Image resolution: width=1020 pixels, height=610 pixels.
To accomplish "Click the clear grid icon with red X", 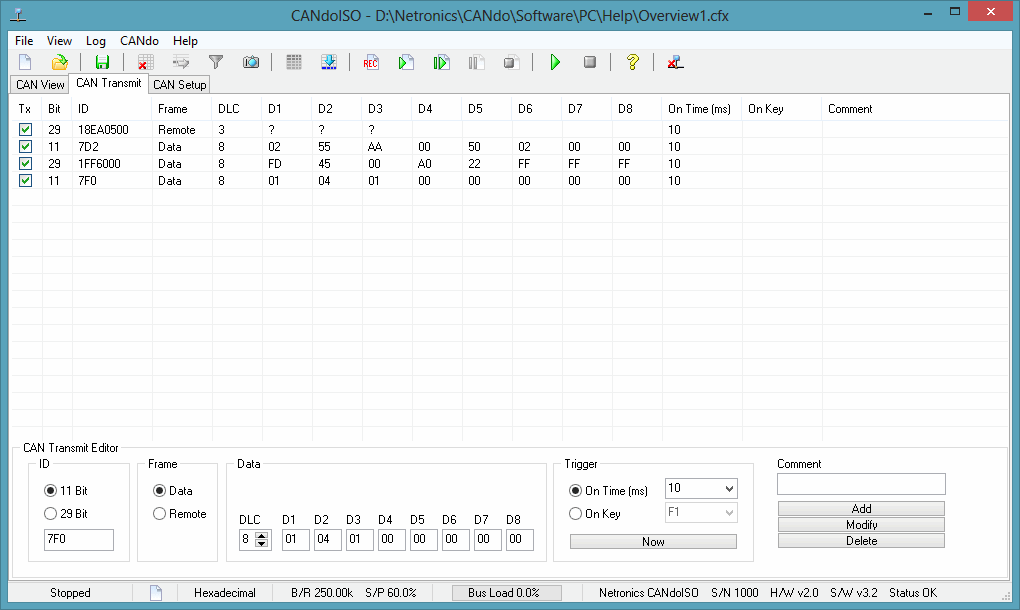I will [146, 62].
